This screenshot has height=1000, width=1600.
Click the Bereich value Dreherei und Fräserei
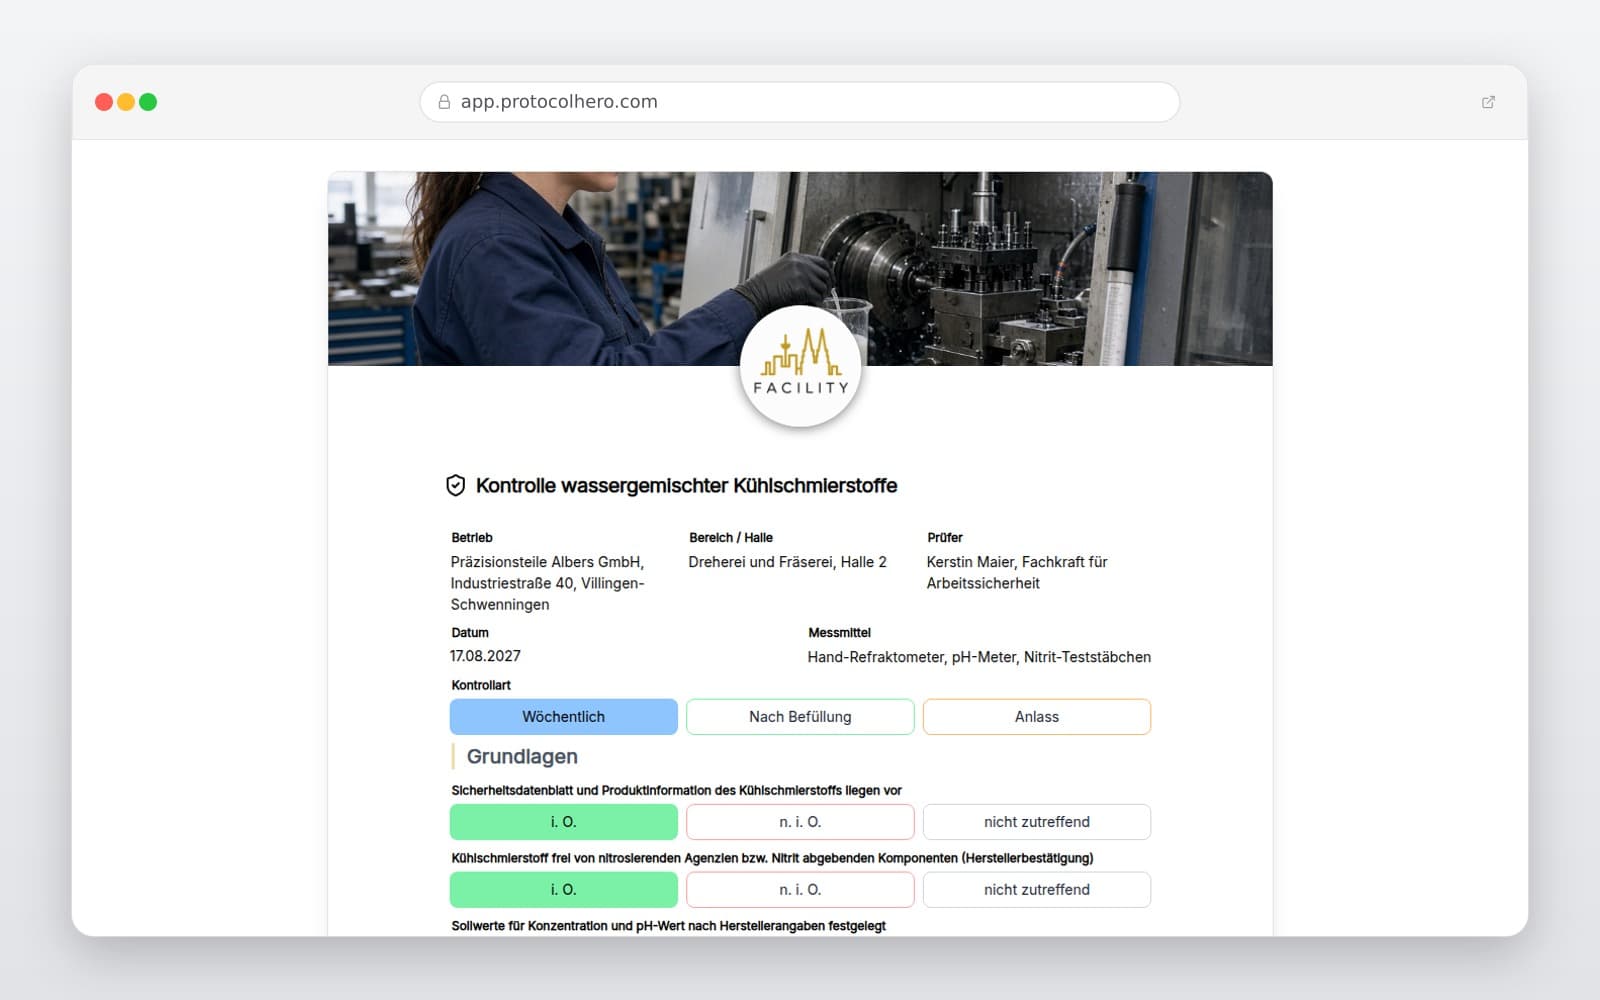pos(787,562)
